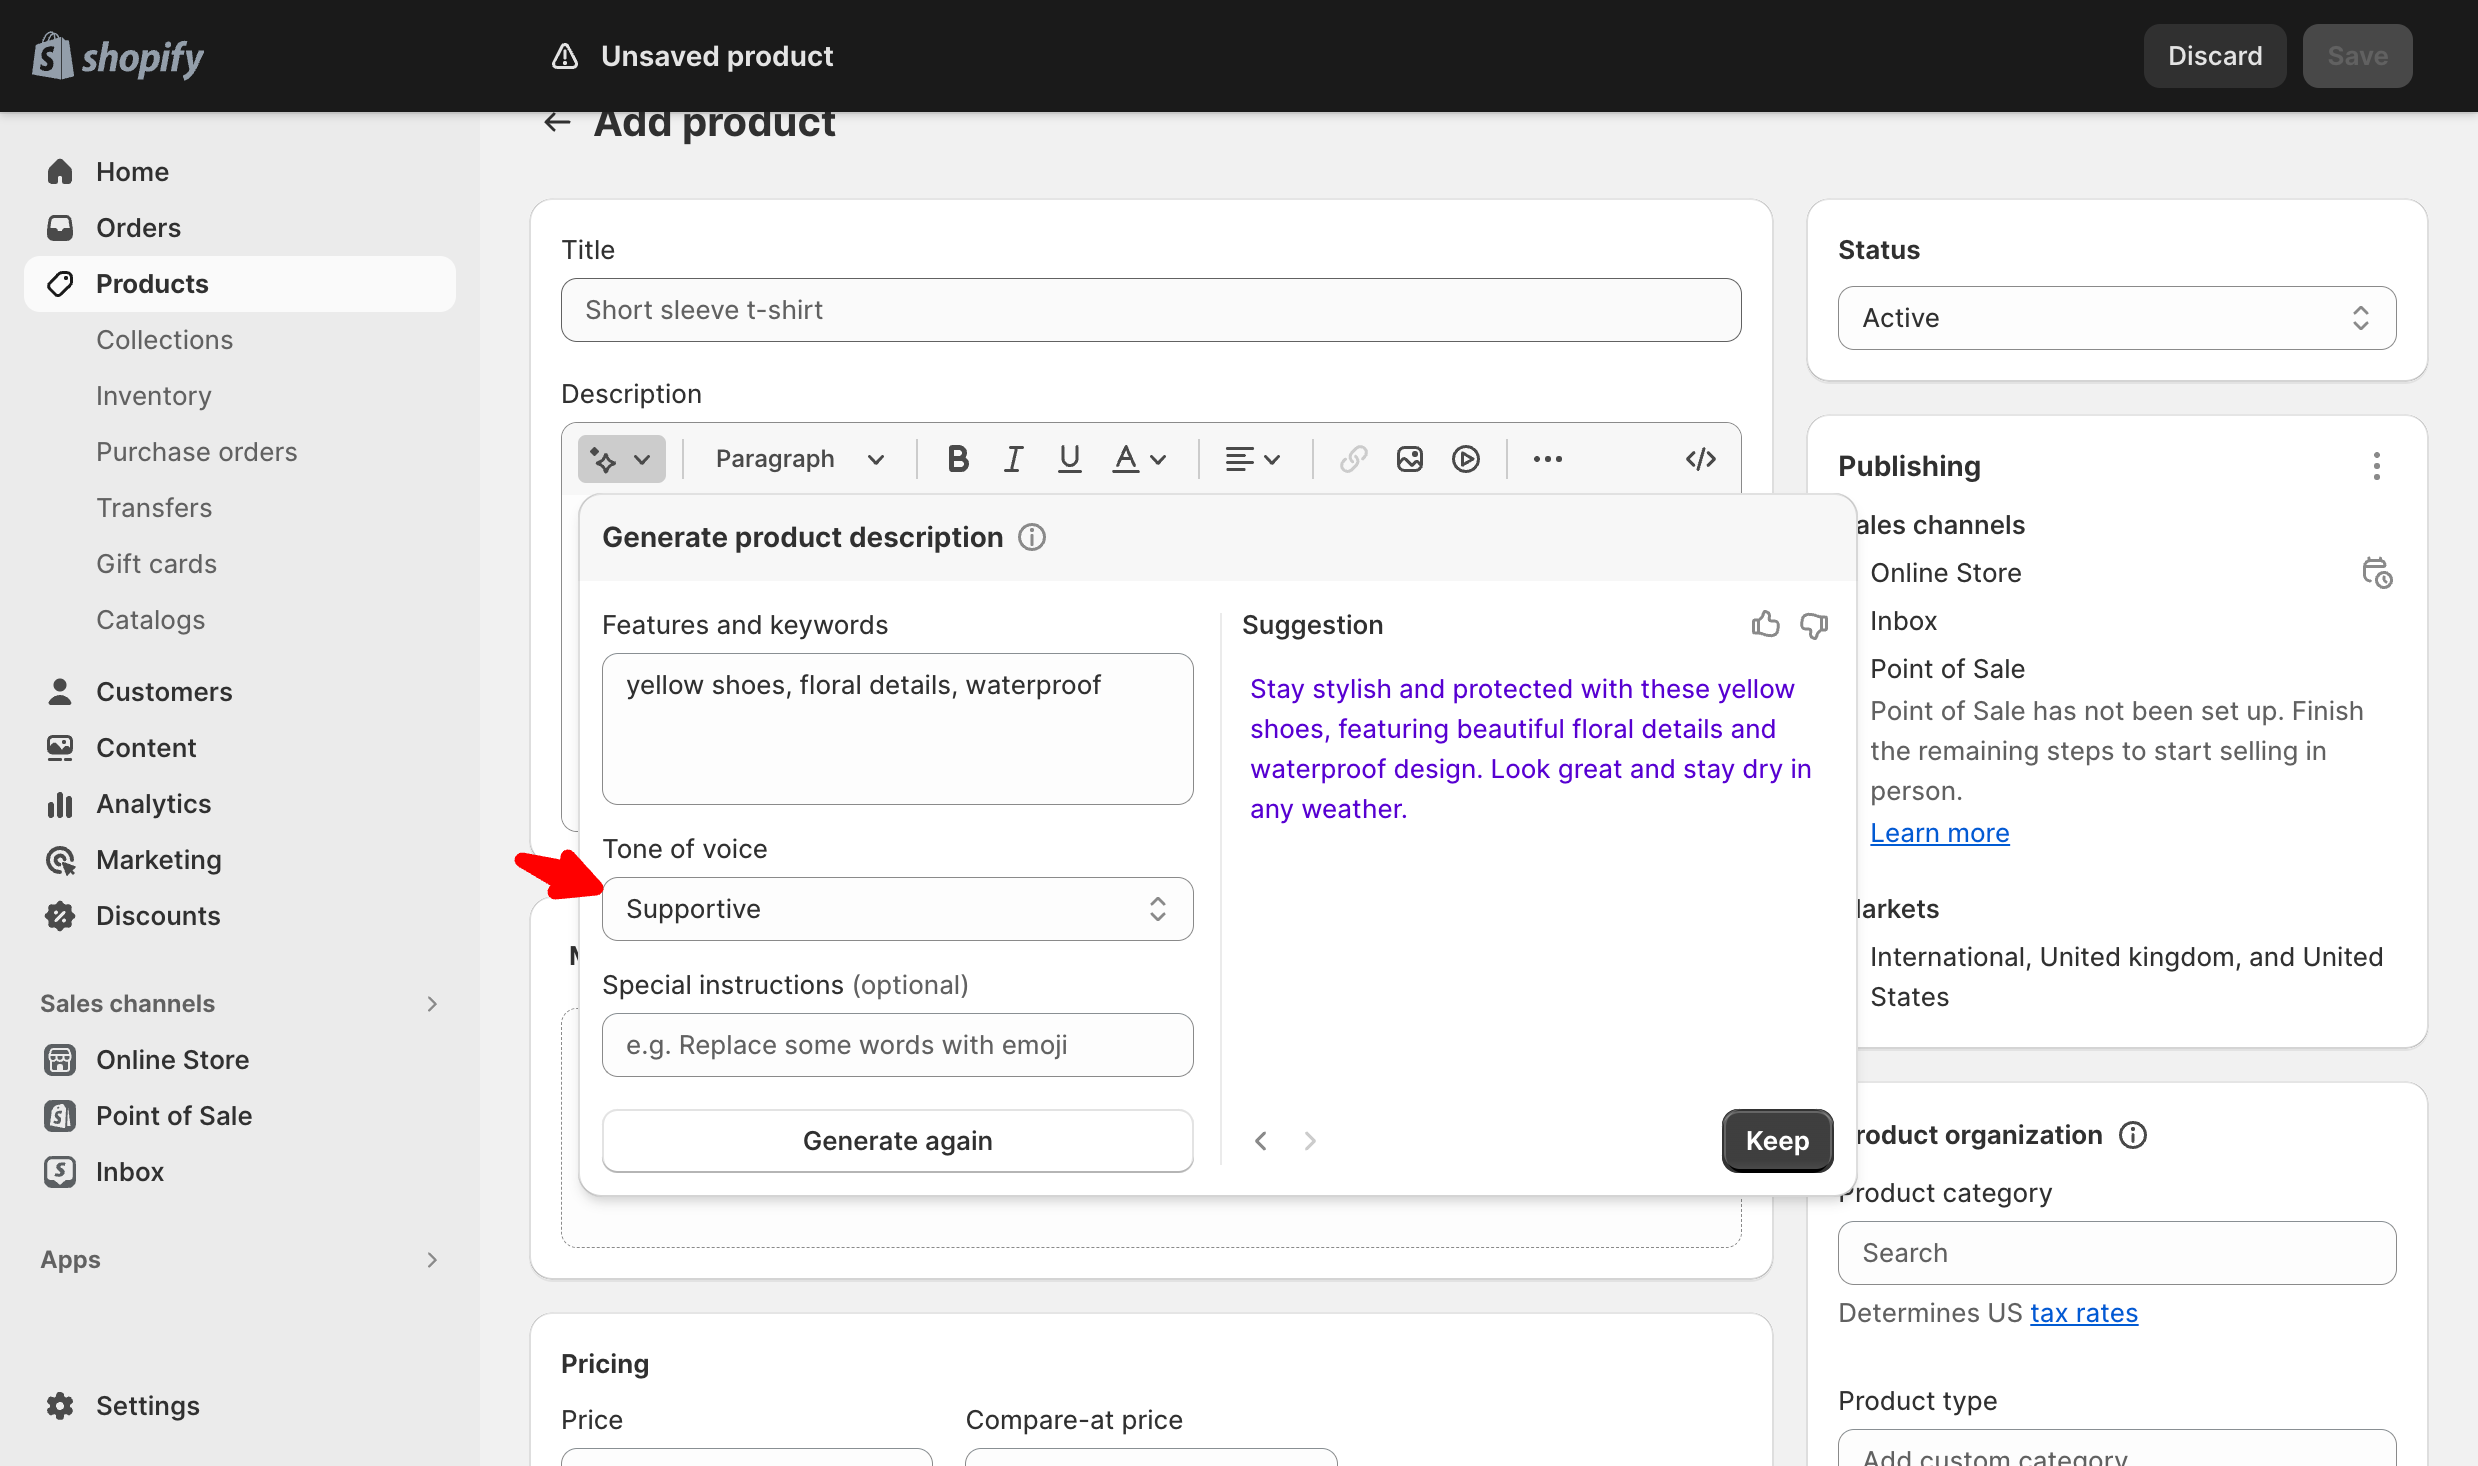Click the Learn more link for Point of Sale
This screenshot has width=2478, height=1466.
click(x=1939, y=832)
